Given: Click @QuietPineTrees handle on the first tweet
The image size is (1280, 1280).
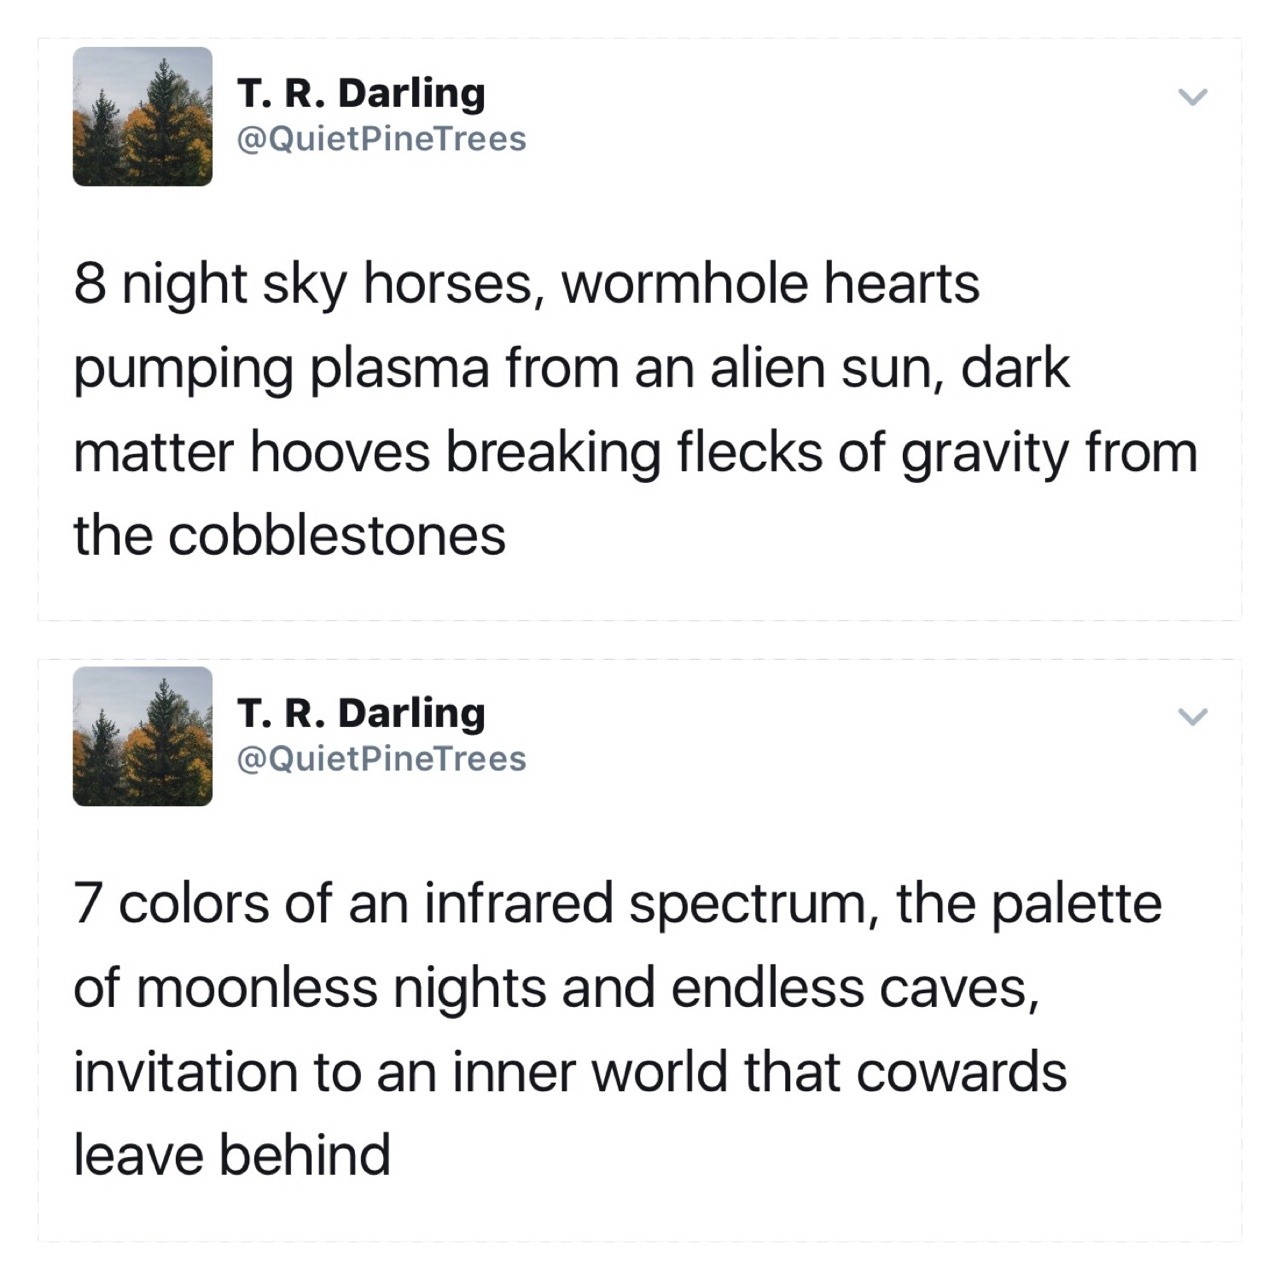Looking at the screenshot, I should tap(380, 139).
